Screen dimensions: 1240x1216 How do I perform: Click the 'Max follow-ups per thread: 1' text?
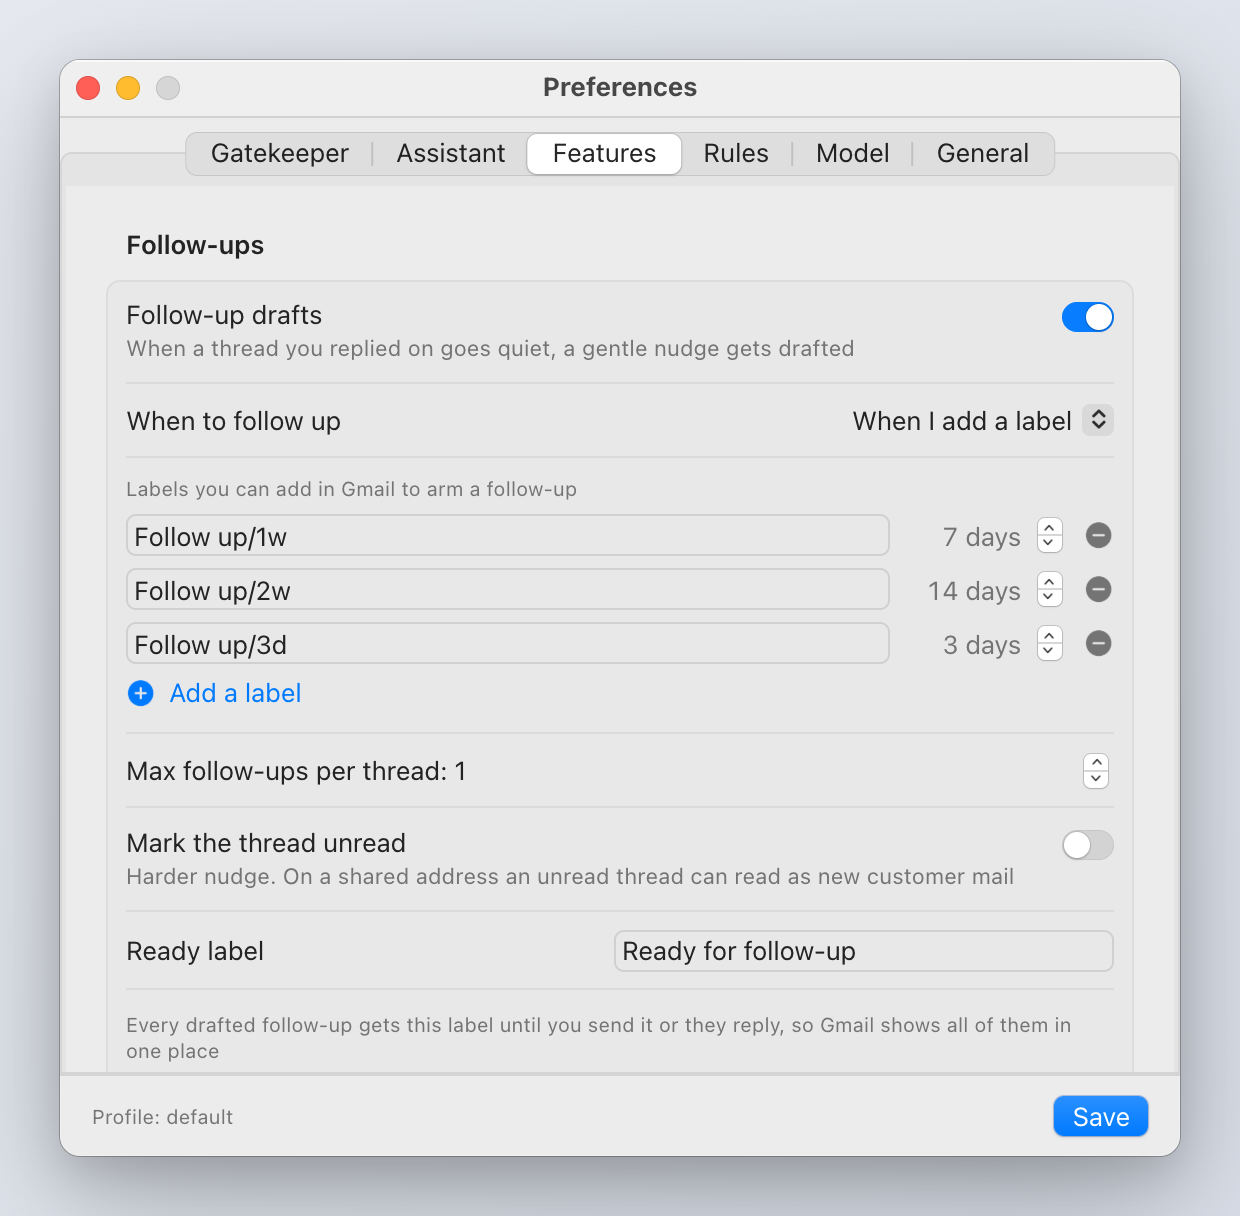pos(297,771)
